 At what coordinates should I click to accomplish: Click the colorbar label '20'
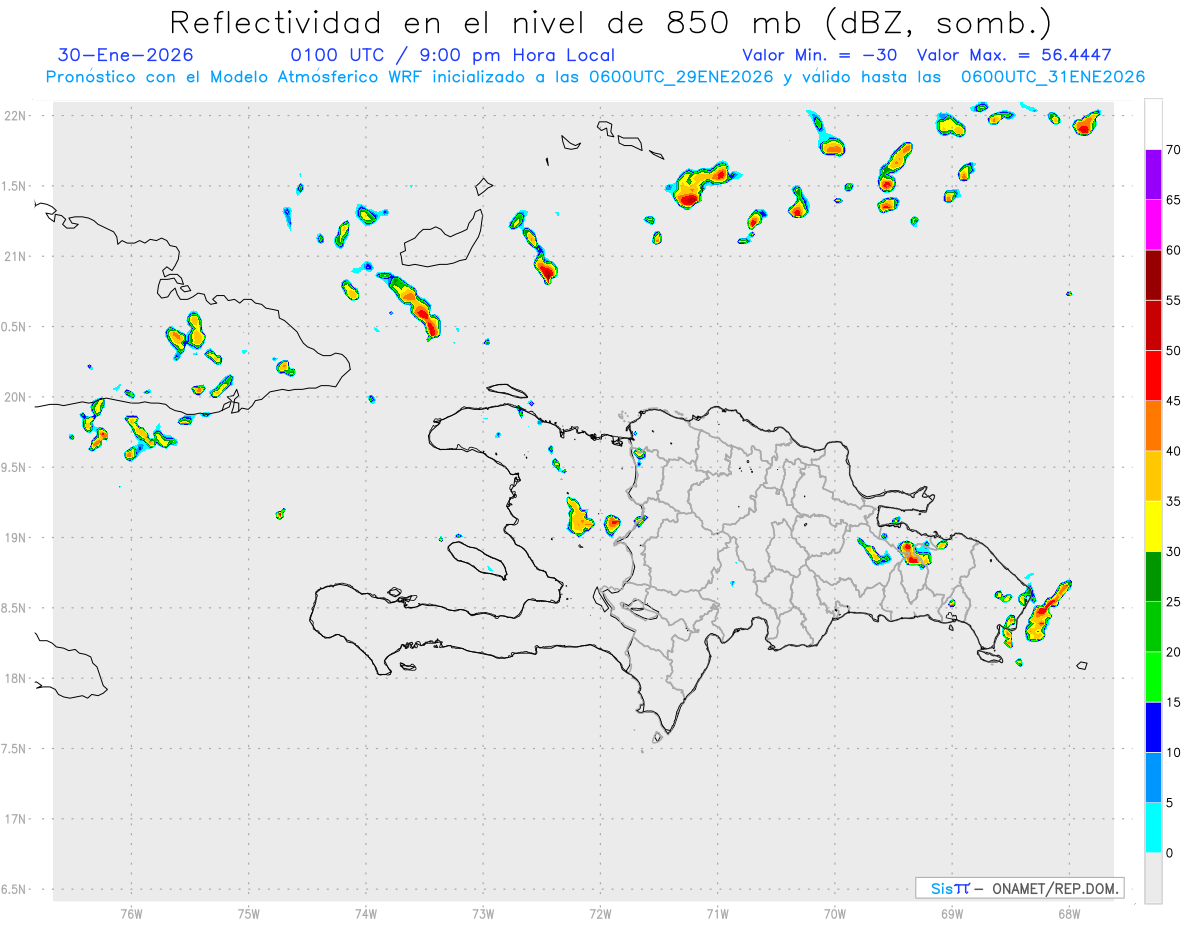coord(1174,652)
